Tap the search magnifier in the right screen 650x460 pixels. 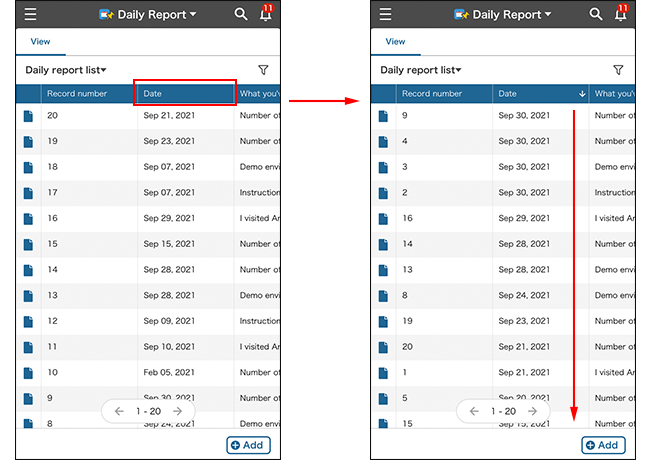coord(596,14)
